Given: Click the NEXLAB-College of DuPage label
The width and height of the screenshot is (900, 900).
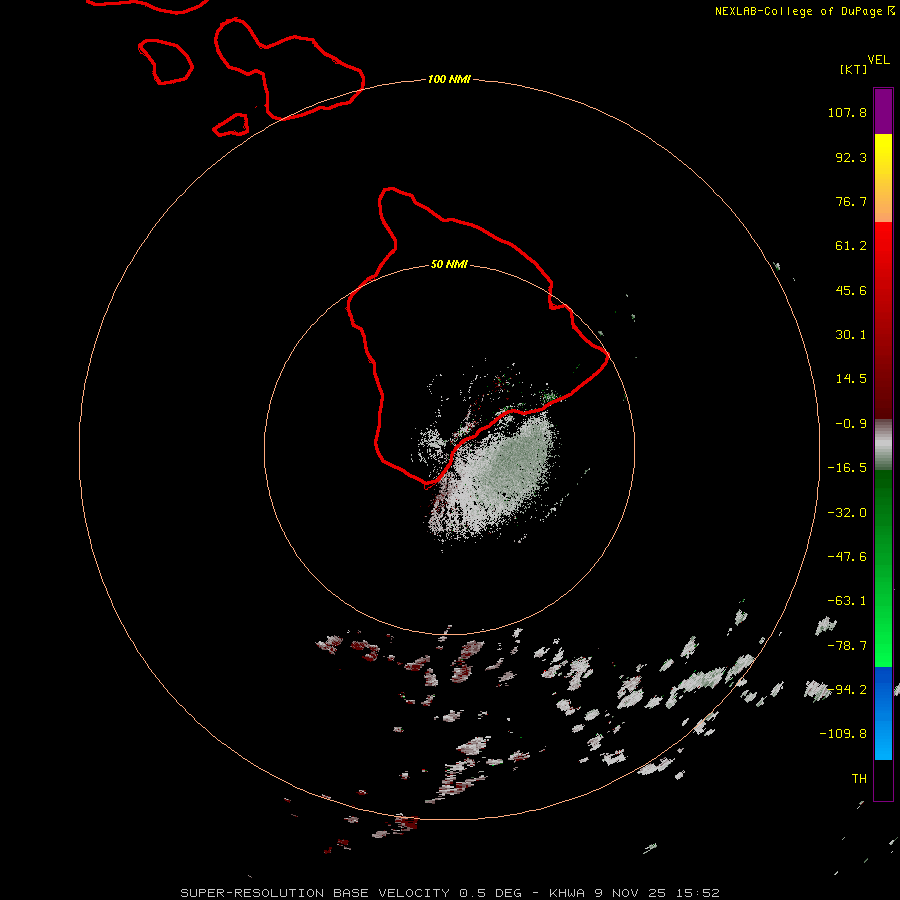Looking at the screenshot, I should point(800,11).
